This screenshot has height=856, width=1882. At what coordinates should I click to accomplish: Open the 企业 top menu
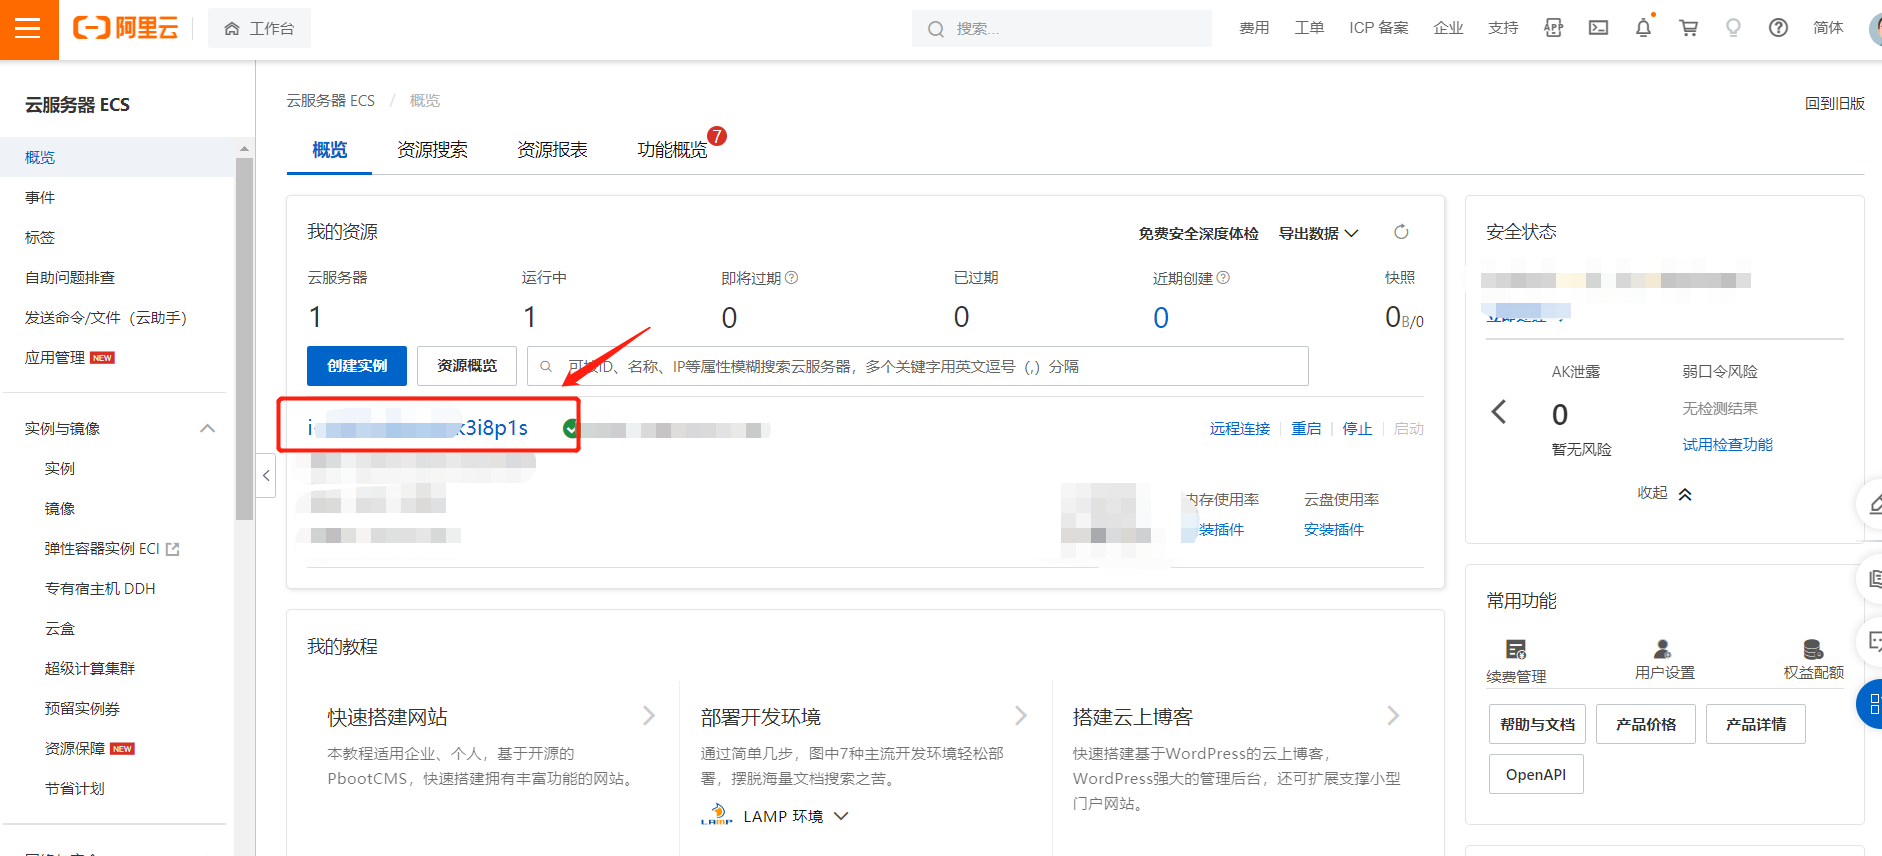click(1448, 28)
